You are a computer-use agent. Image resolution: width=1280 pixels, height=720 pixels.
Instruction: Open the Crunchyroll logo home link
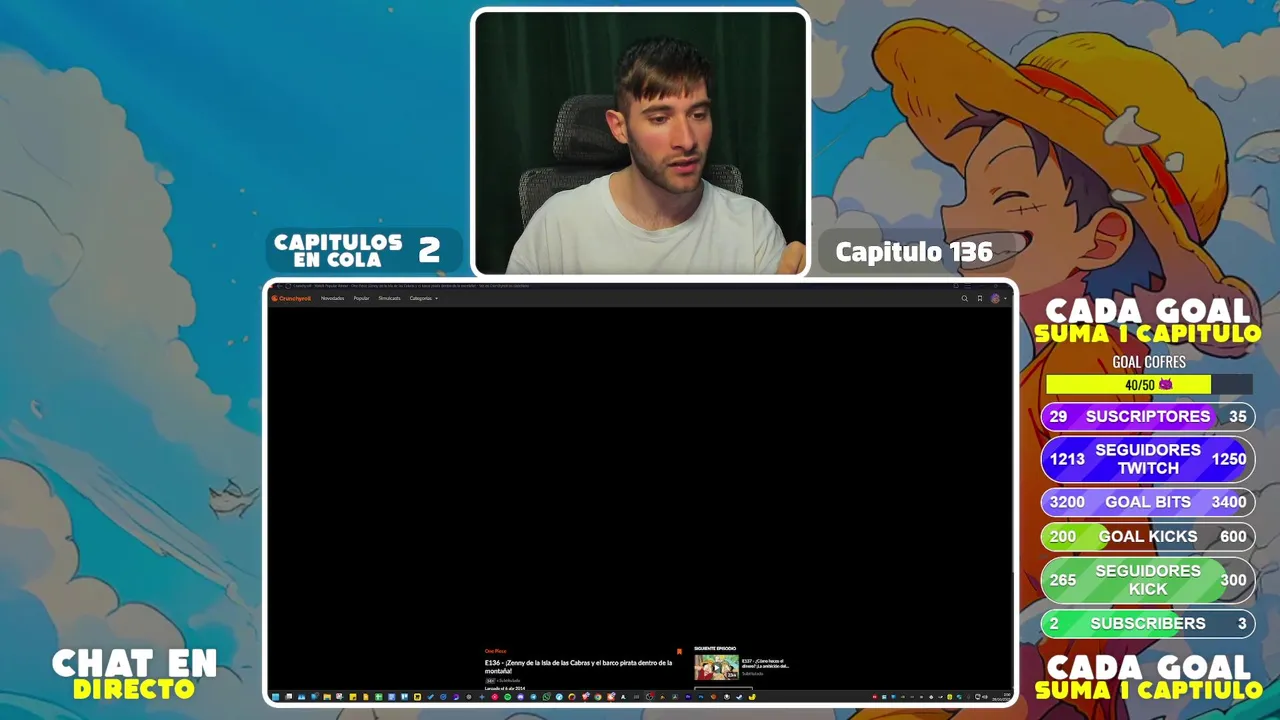(291, 298)
